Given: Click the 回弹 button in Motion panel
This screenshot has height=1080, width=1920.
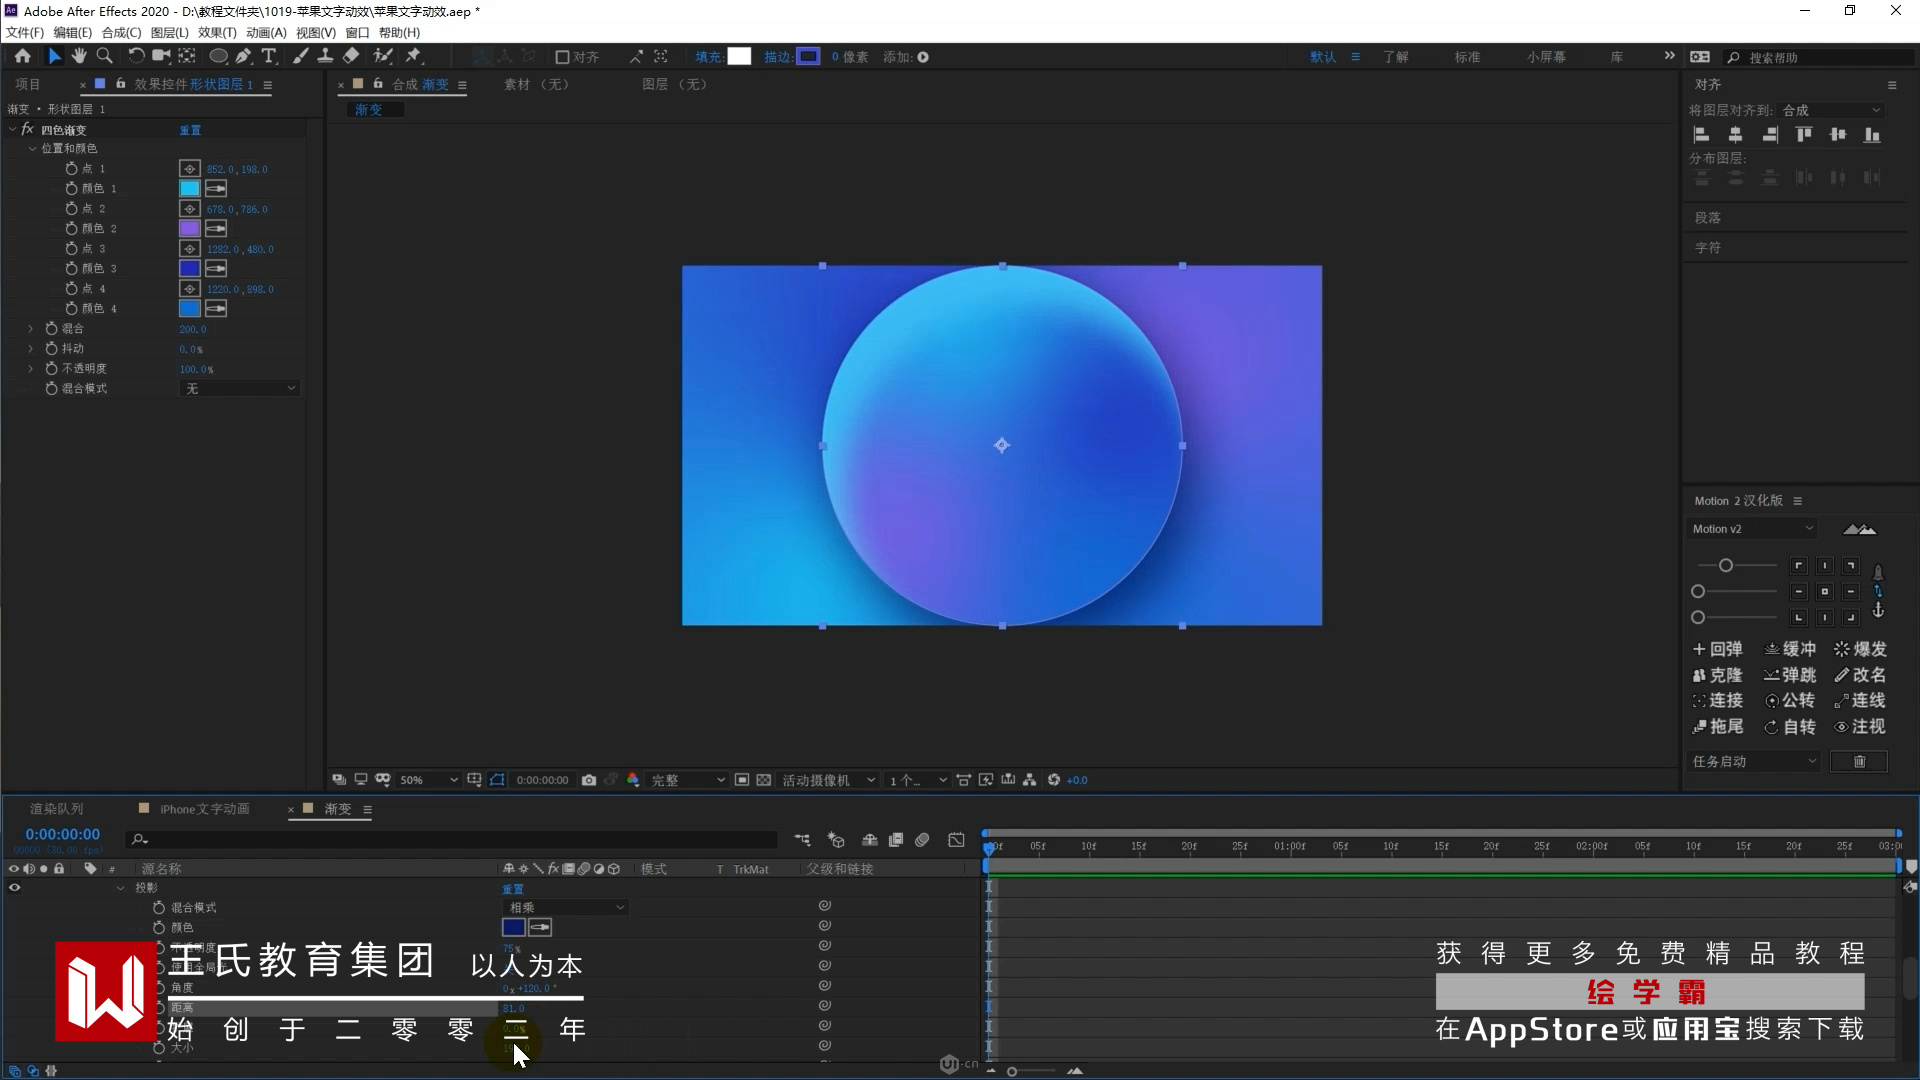Looking at the screenshot, I should (1717, 649).
